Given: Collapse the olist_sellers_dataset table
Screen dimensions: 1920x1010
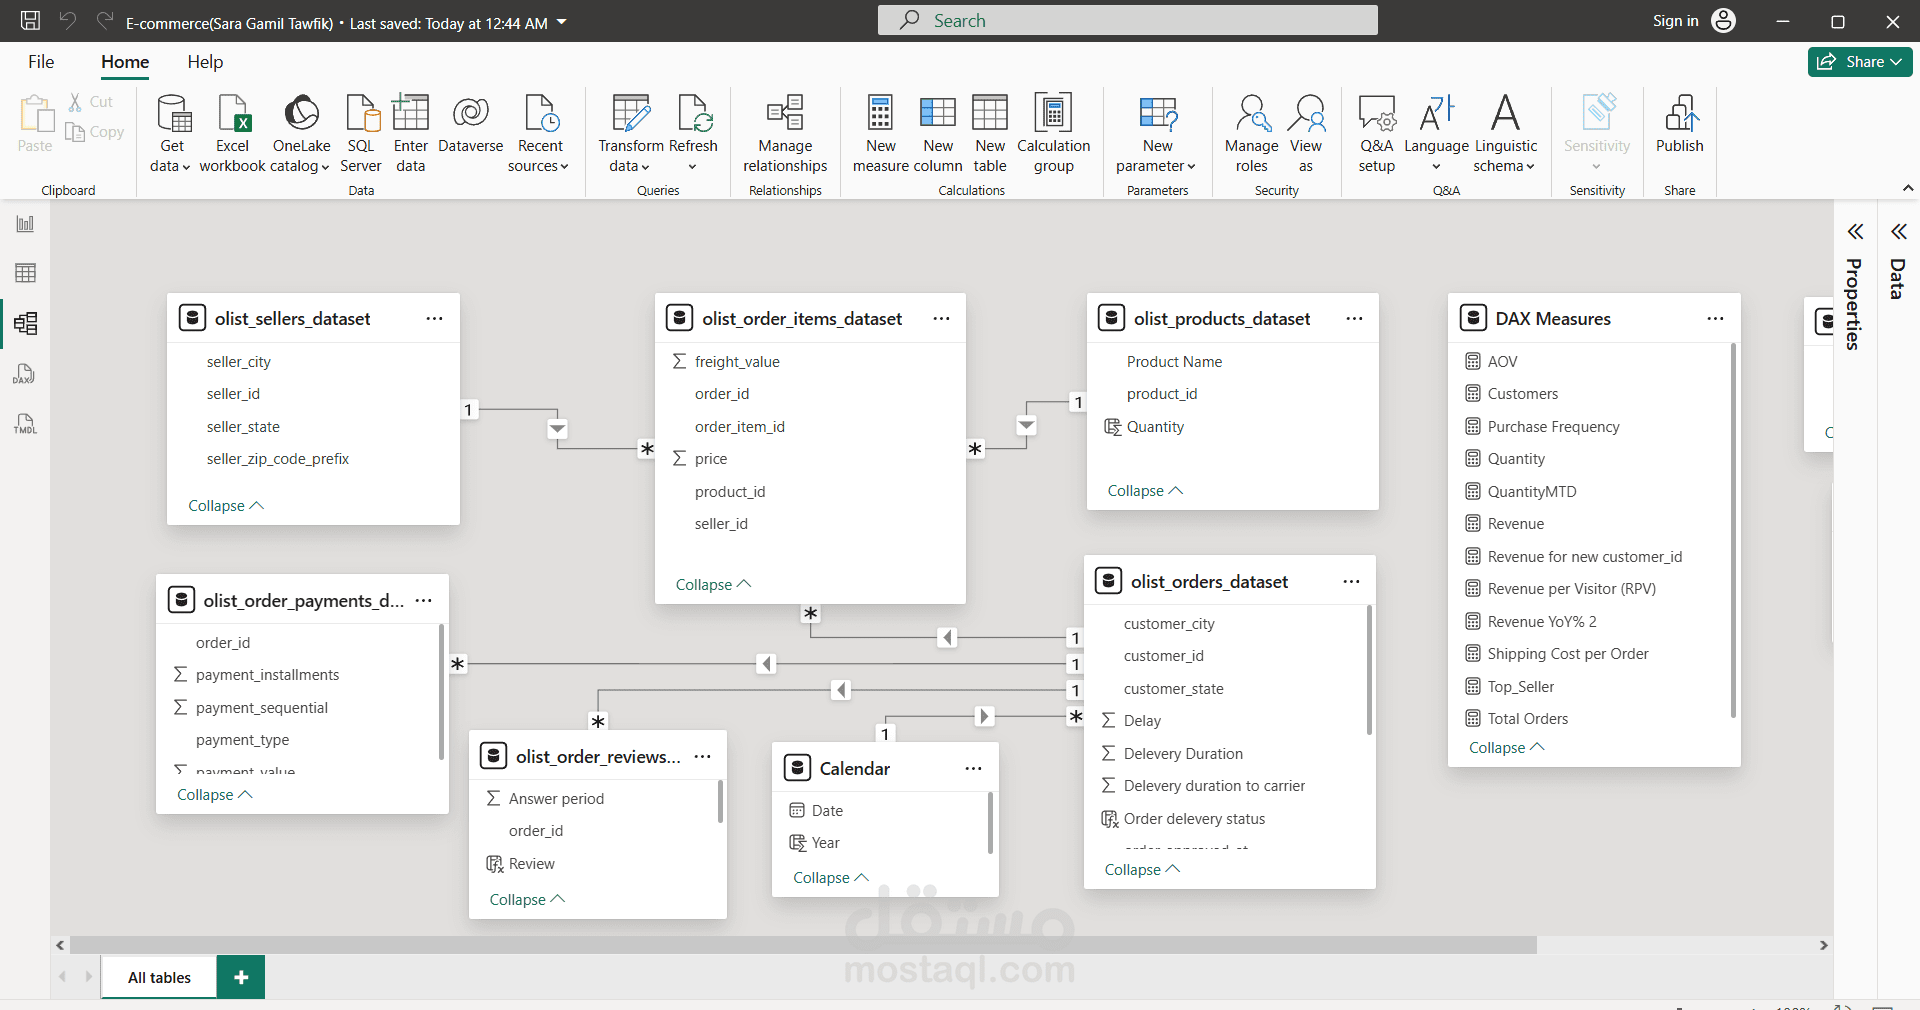Looking at the screenshot, I should [x=226, y=506].
